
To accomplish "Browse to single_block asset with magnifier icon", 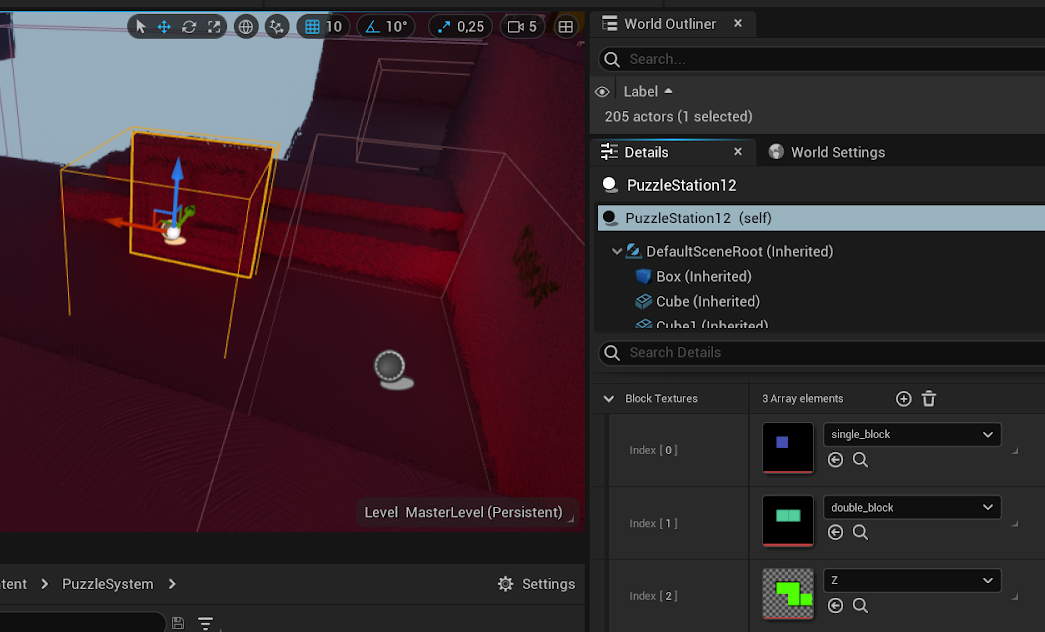I will click(x=860, y=460).
